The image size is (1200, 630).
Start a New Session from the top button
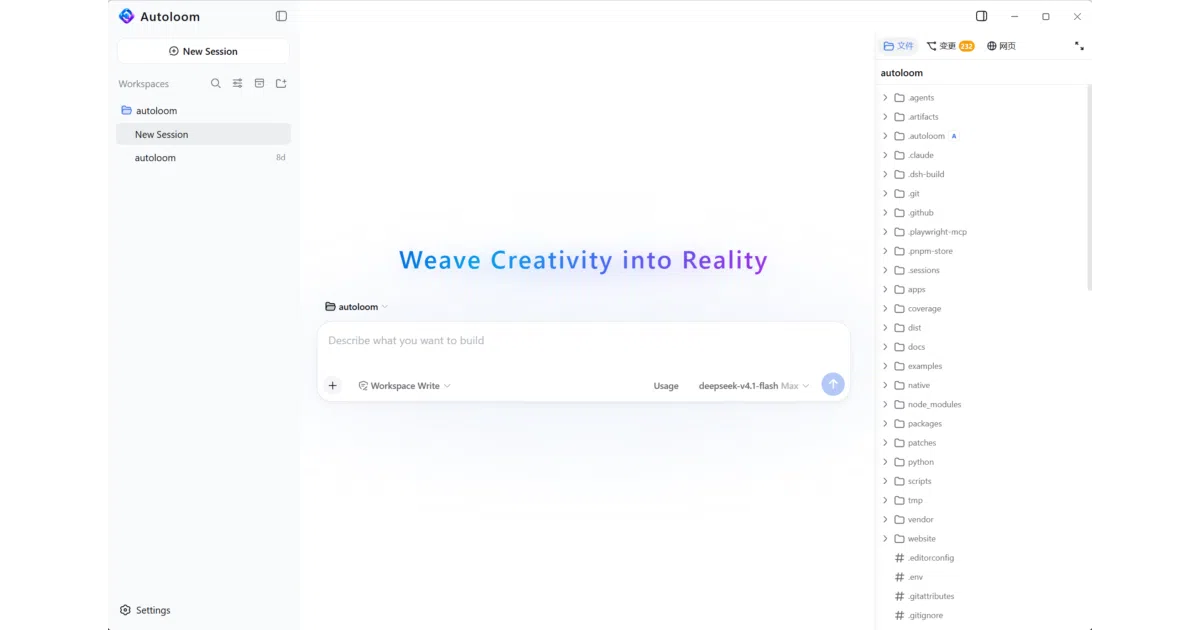(x=203, y=51)
